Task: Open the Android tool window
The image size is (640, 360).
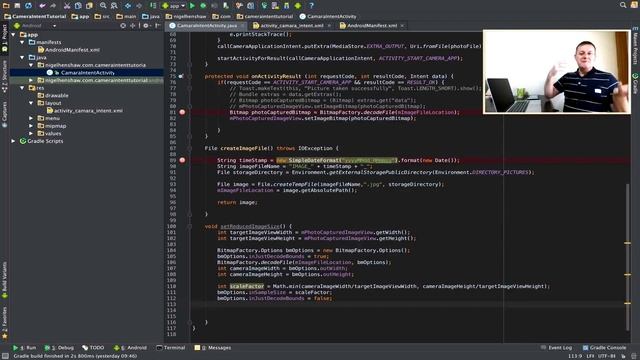Action: 130,348
